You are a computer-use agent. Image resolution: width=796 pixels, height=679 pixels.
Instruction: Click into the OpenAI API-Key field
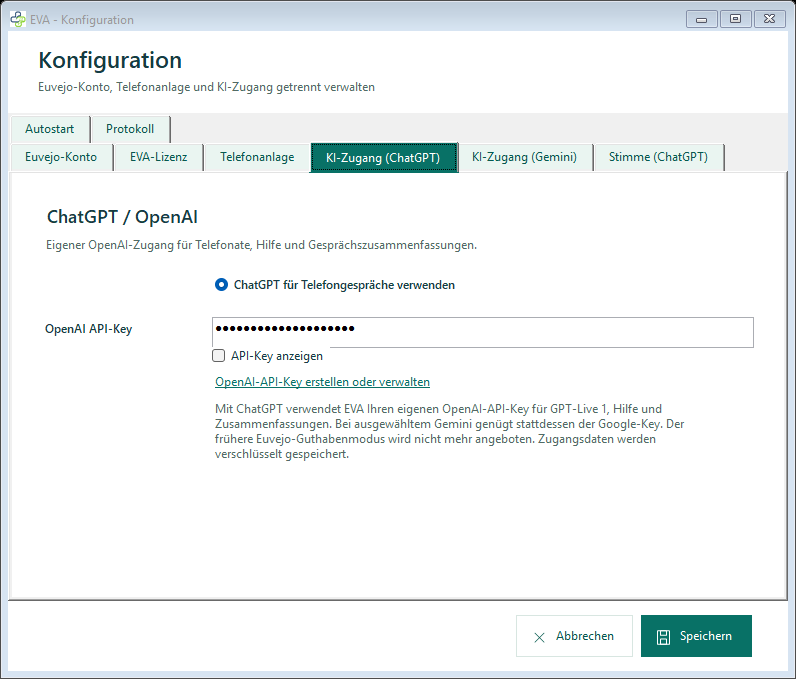tap(483, 332)
